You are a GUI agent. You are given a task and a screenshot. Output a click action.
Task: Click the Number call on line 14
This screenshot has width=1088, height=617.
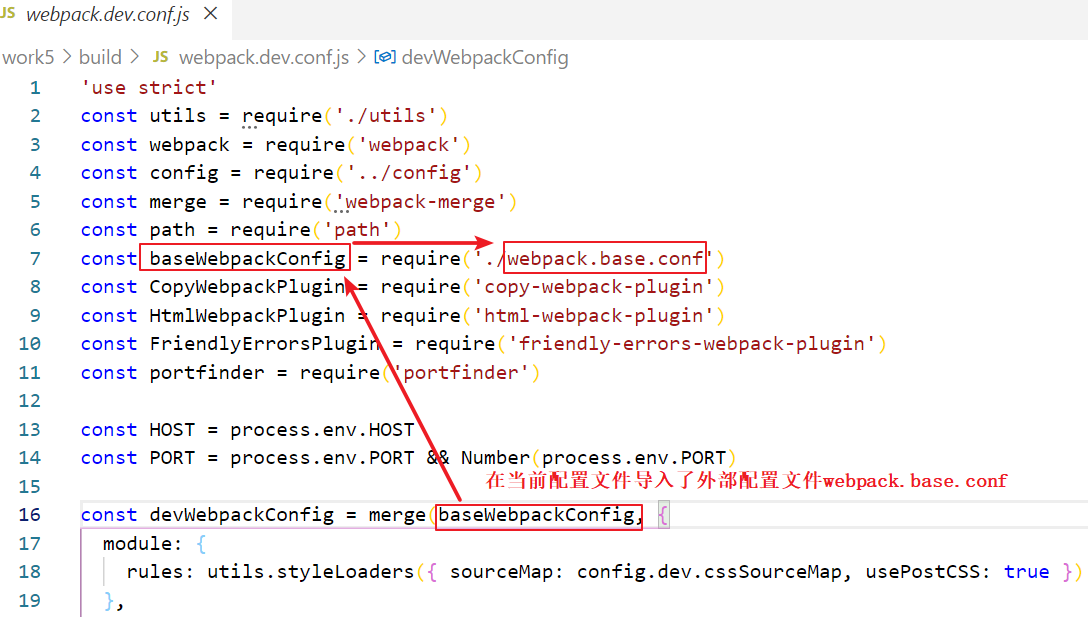495,458
